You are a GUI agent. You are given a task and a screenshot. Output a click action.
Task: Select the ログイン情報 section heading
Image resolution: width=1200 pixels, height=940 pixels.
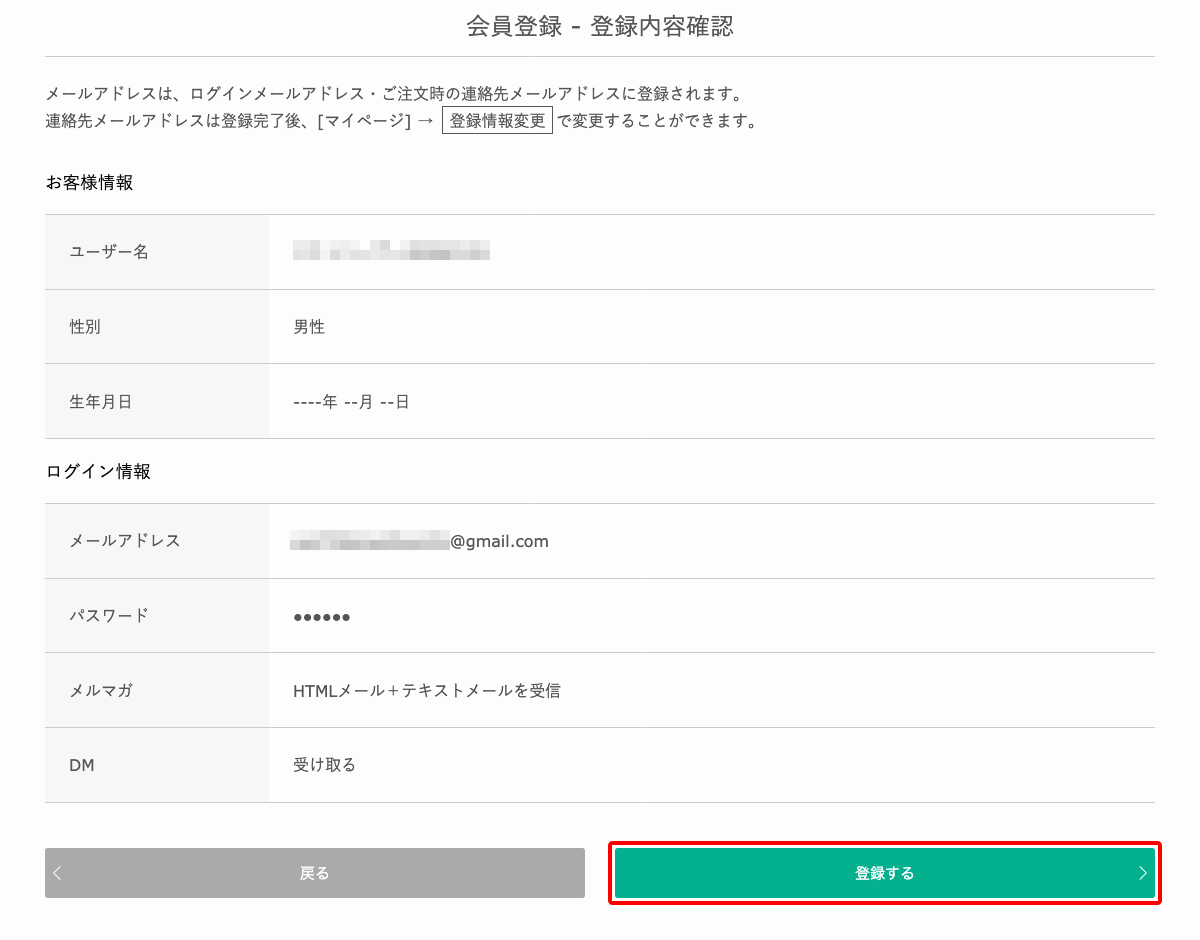click(98, 471)
